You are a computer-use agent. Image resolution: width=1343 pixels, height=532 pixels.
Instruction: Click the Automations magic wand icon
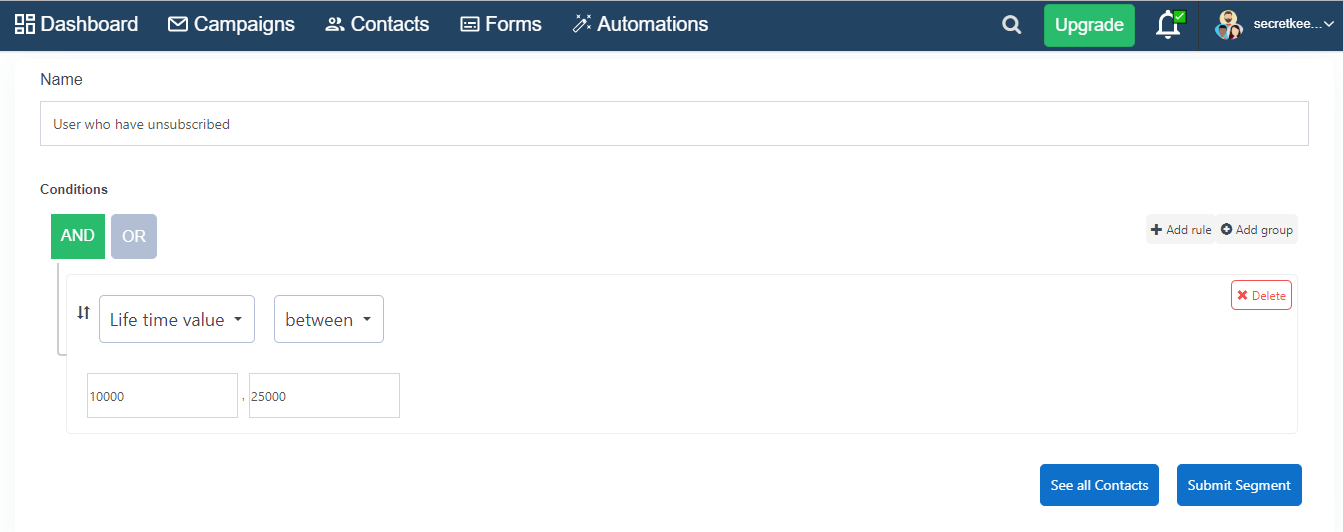582,24
